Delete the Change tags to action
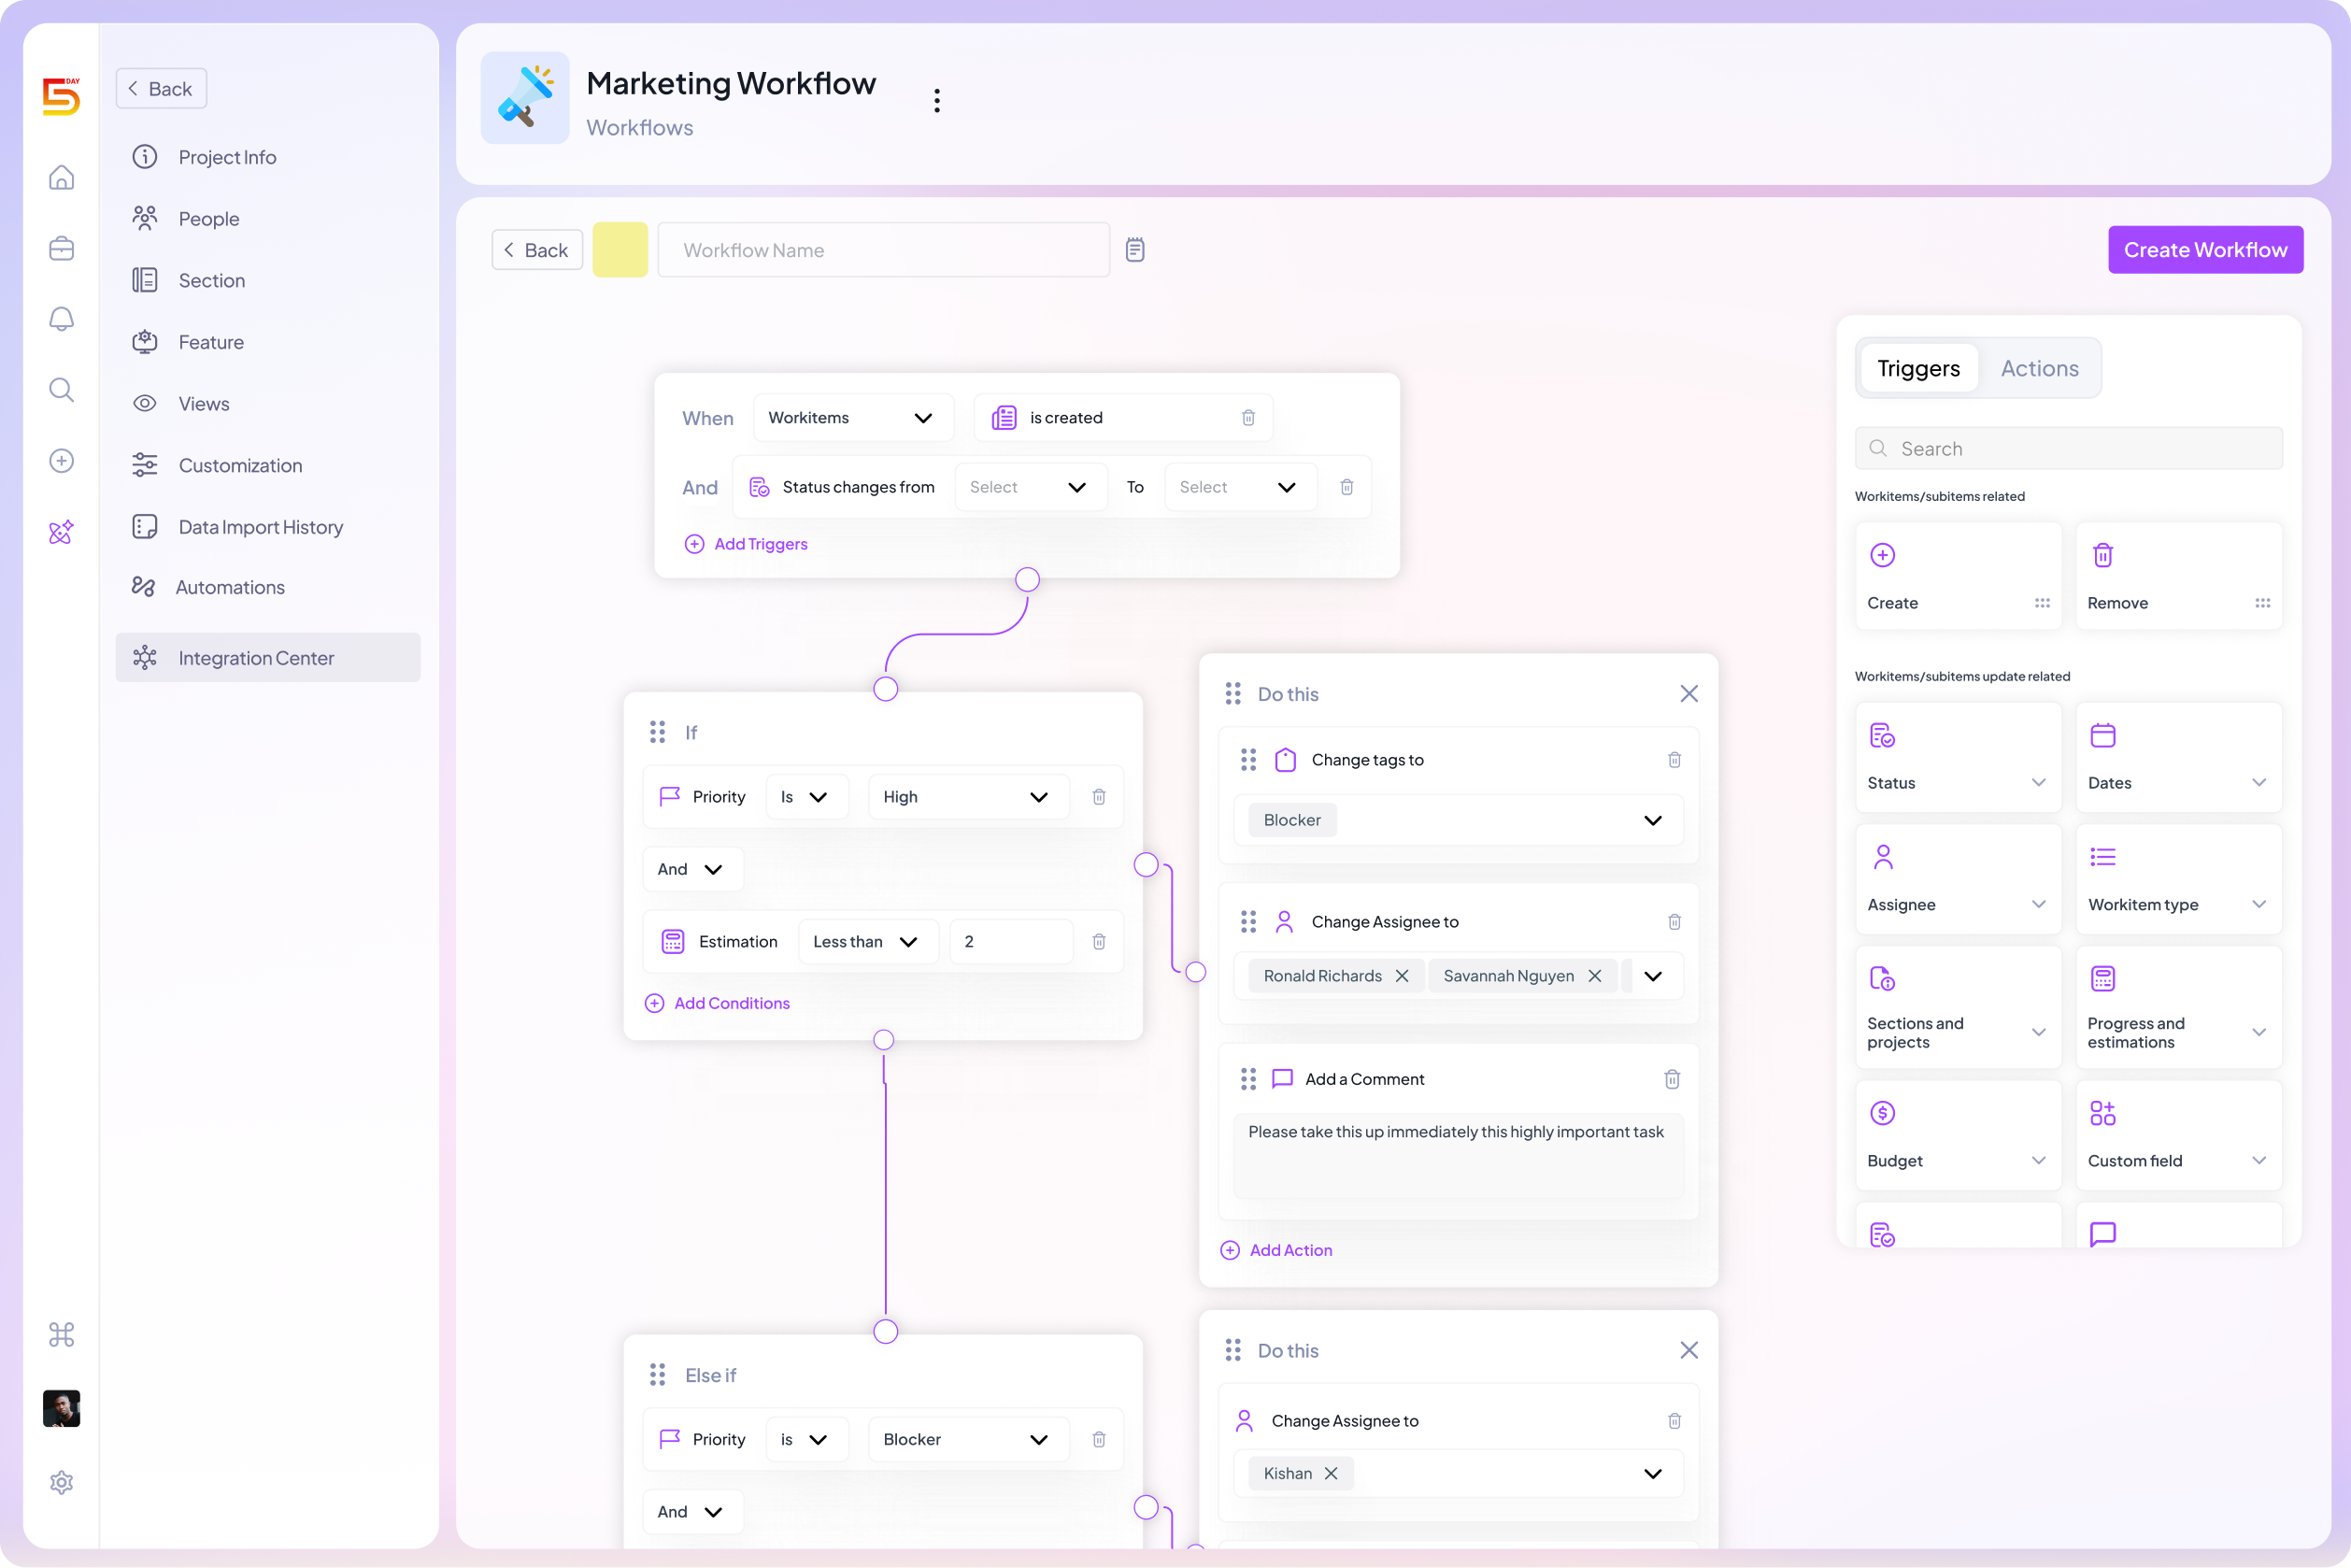The image size is (2351, 1568). pos(1674,760)
